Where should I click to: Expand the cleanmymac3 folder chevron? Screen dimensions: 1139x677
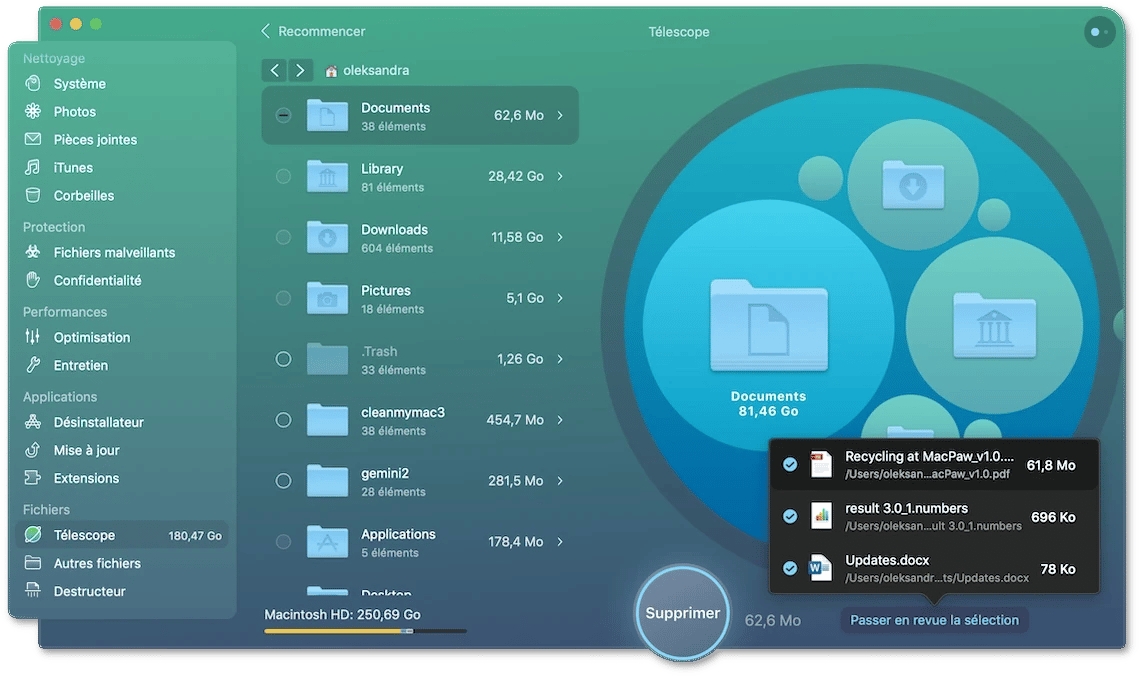(x=560, y=420)
